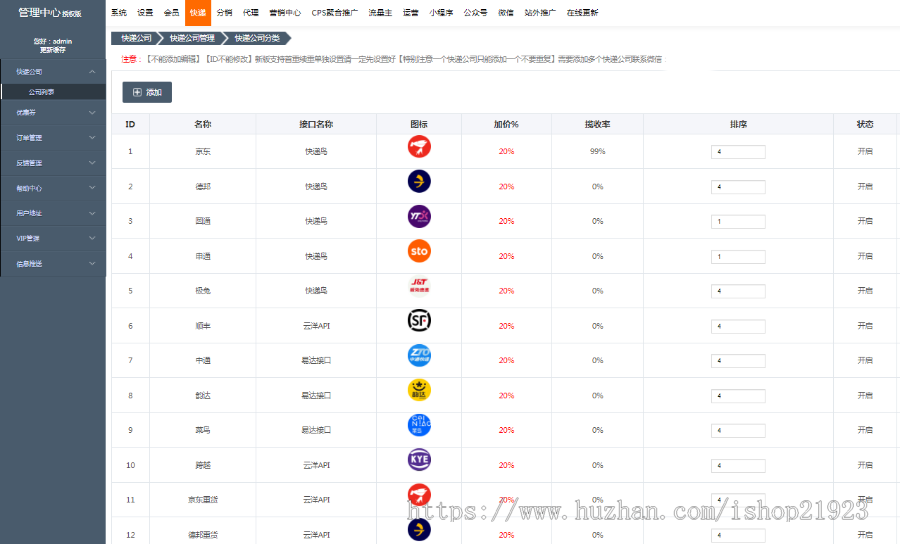Image resolution: width=900 pixels, height=544 pixels.
Task: Collapse the 快递公司 sidebar section
Action: click(x=52, y=72)
